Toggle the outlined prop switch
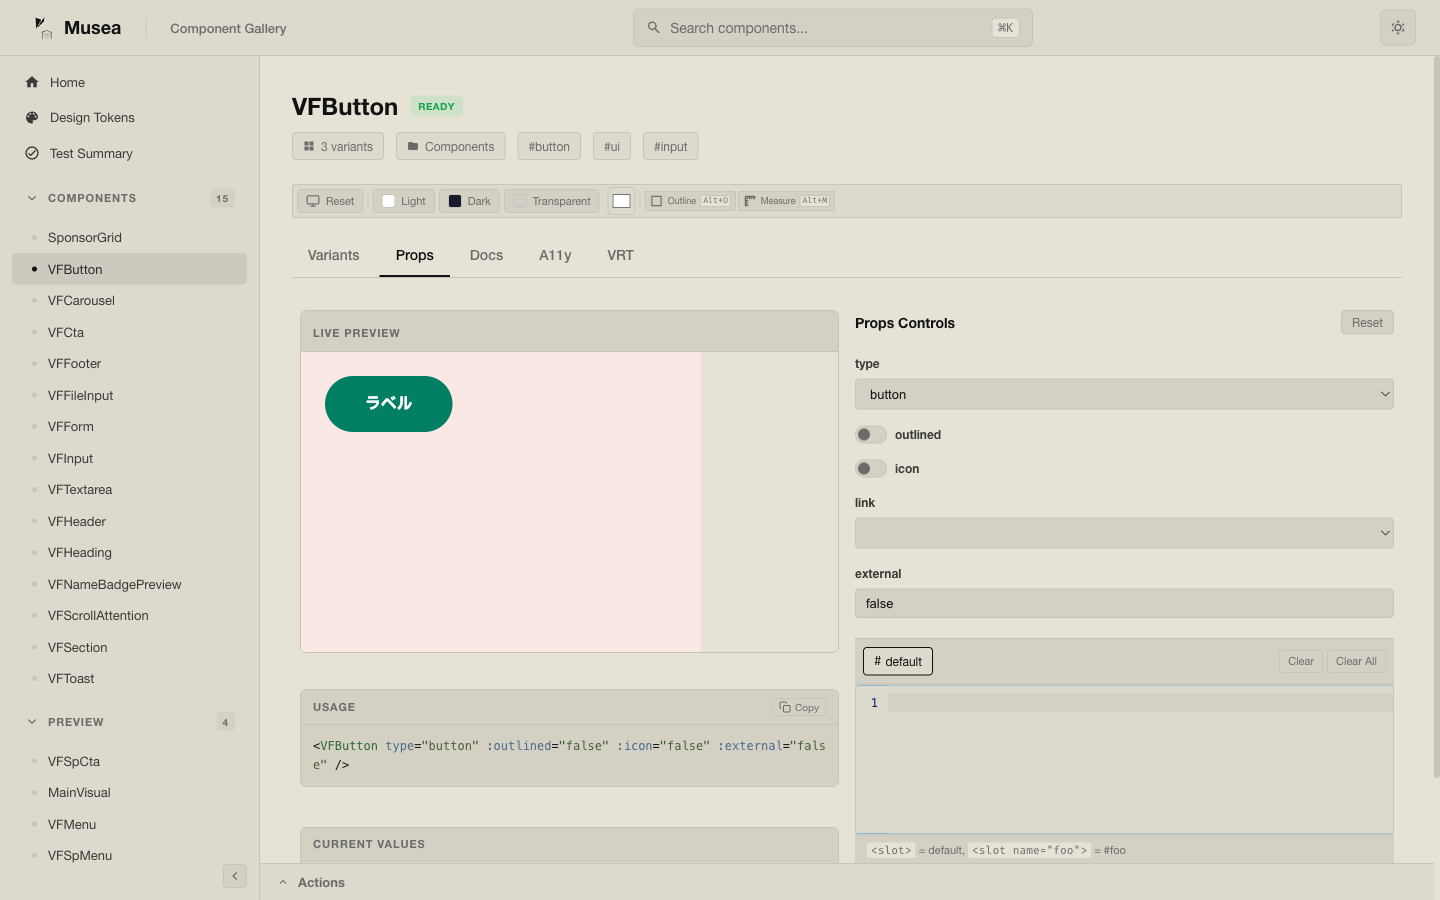 pyautogui.click(x=870, y=435)
